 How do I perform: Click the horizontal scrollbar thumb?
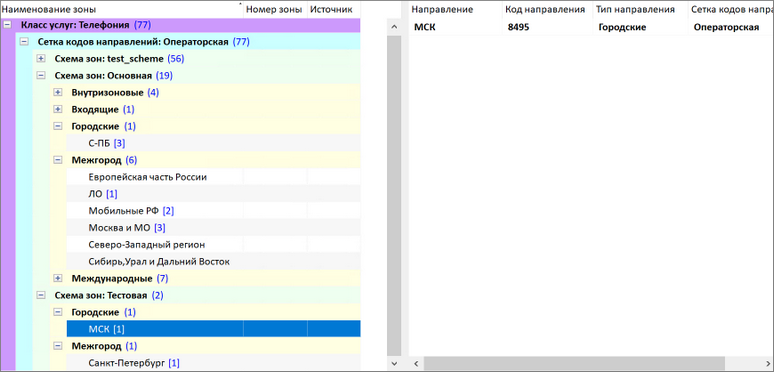point(574,364)
